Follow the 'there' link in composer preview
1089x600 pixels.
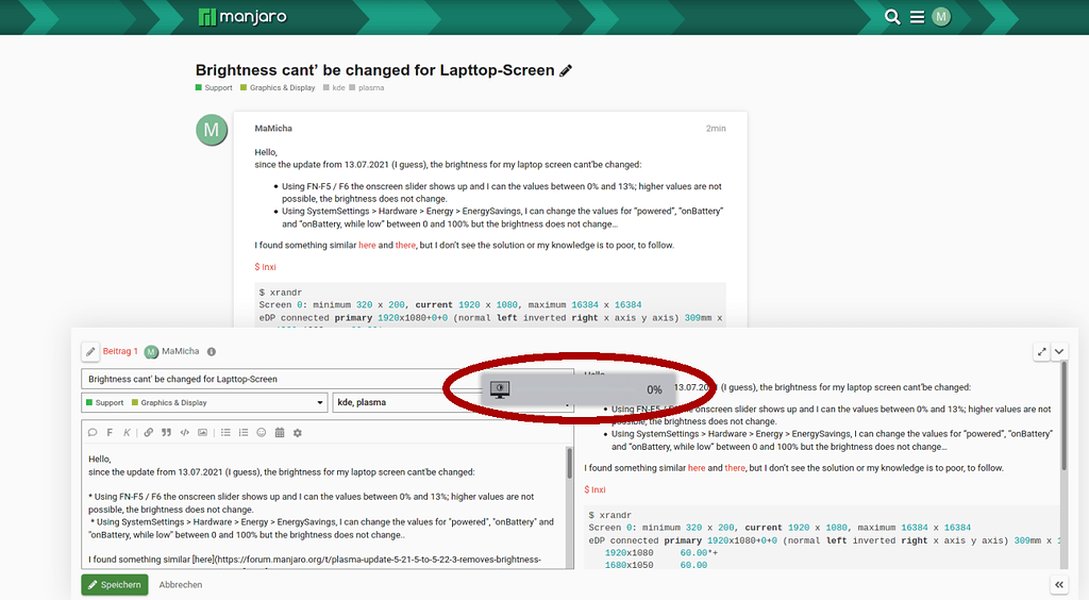[x=735, y=468]
